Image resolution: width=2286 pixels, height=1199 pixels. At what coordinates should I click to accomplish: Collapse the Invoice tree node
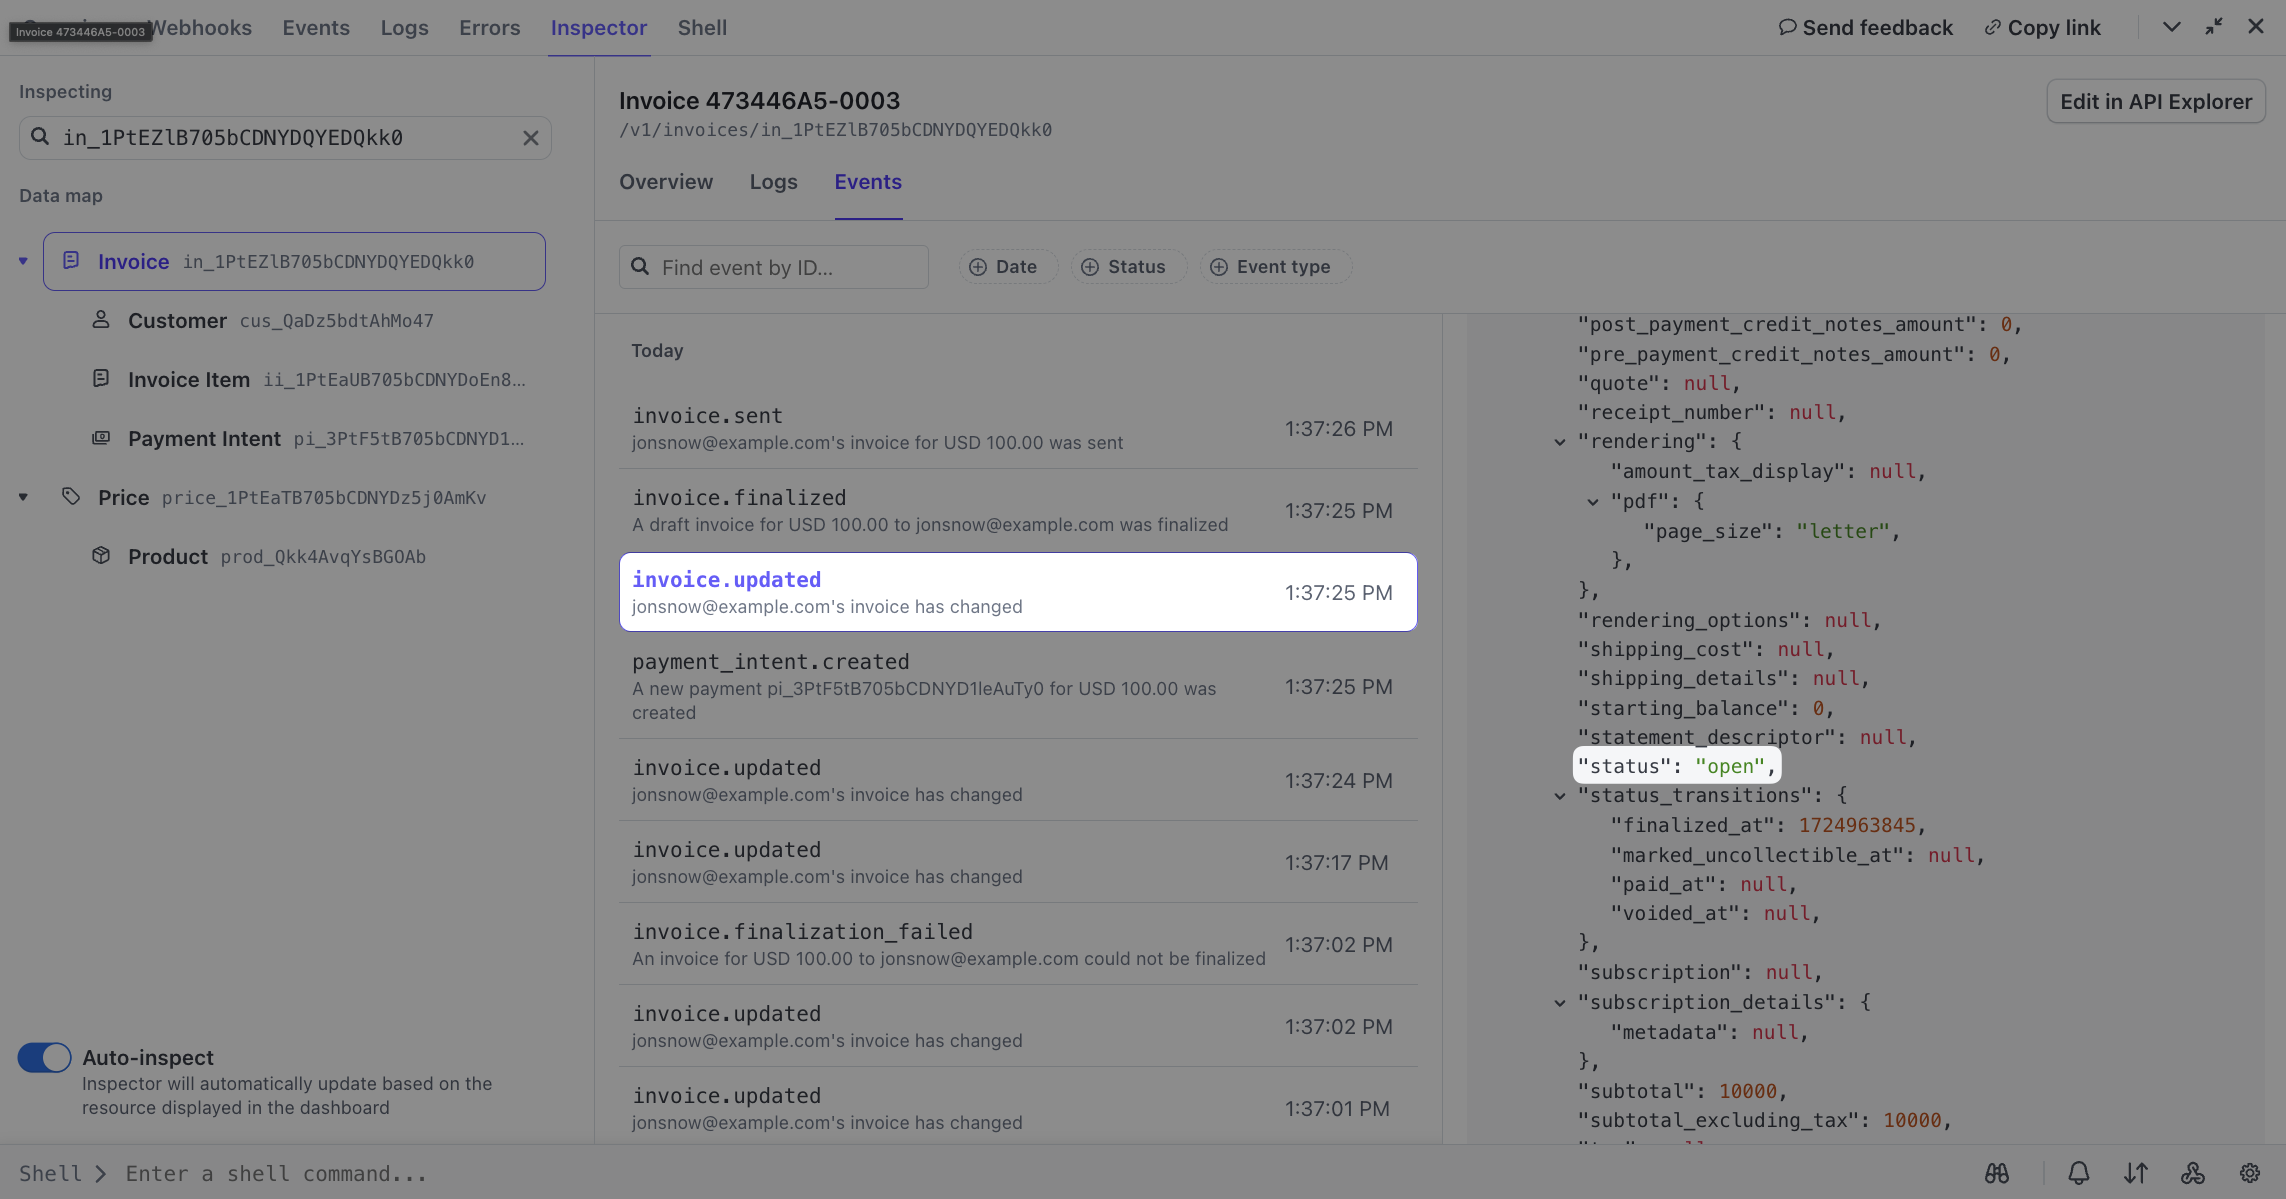click(x=23, y=261)
